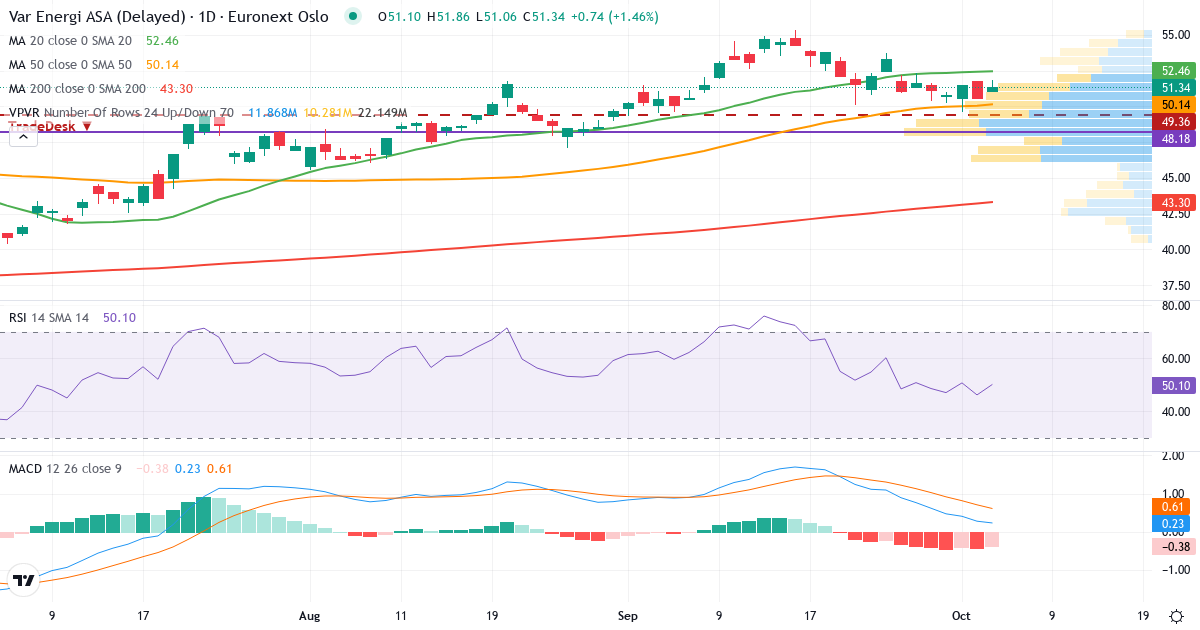Select the VPVR Number Of Rows legend
This screenshot has height=630, width=1200.
tap(121, 113)
